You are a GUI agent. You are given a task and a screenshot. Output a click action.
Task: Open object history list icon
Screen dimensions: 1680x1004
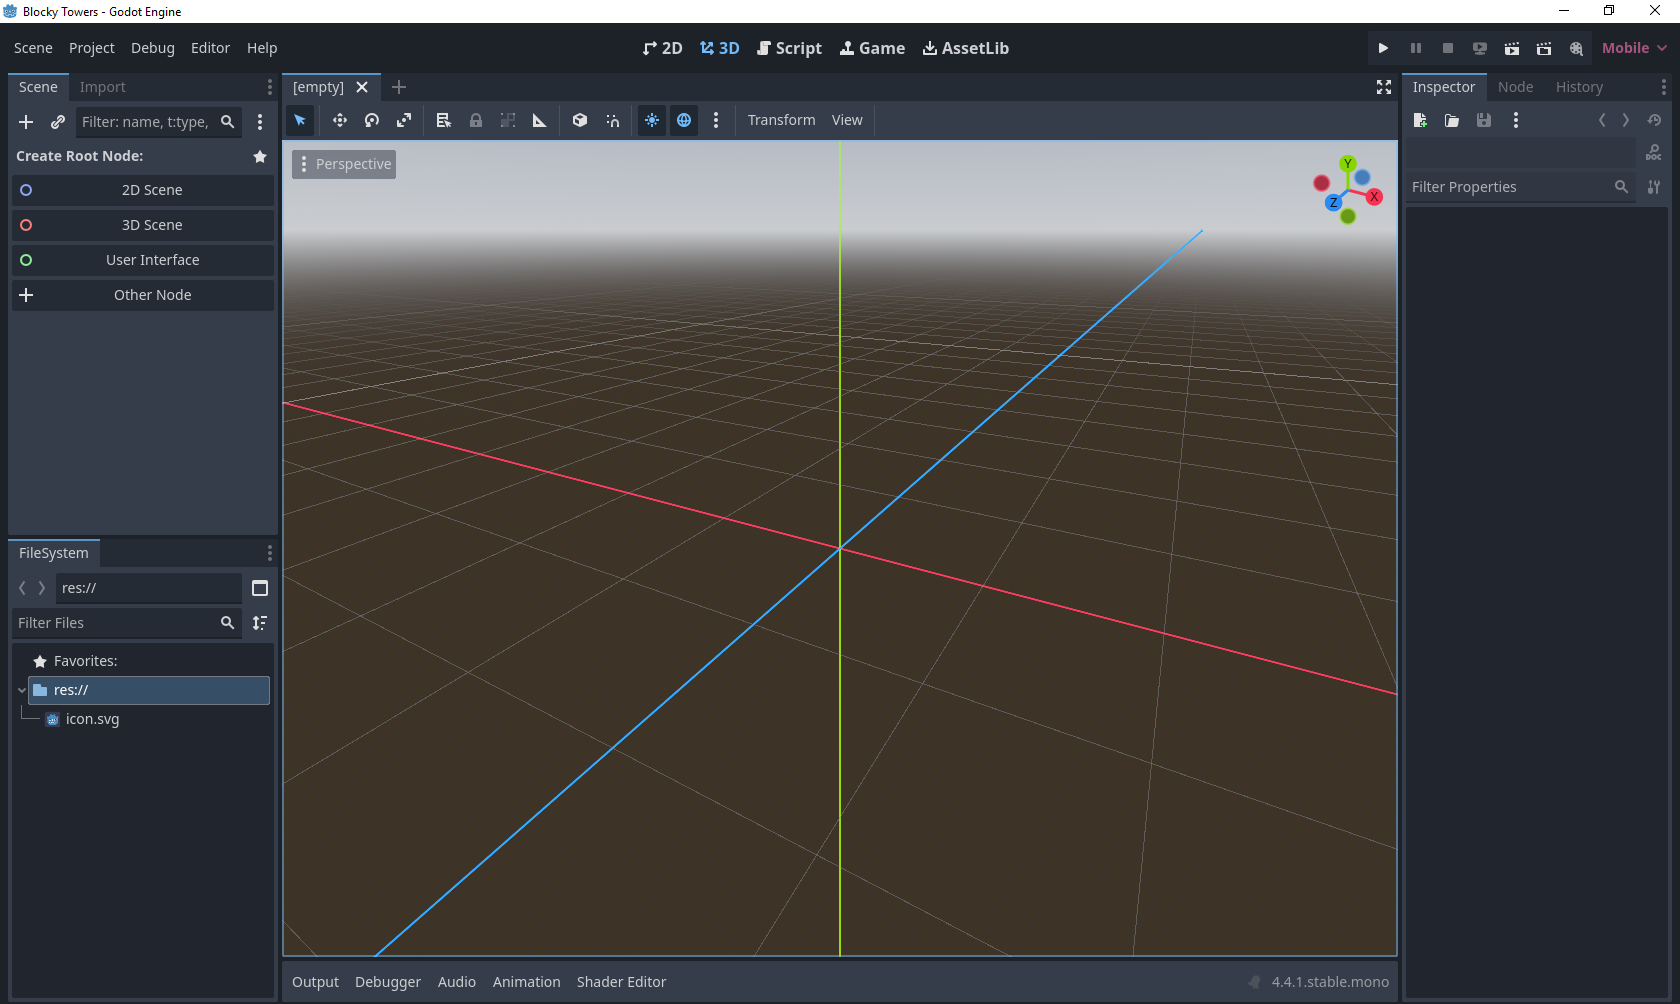[x=1654, y=120]
